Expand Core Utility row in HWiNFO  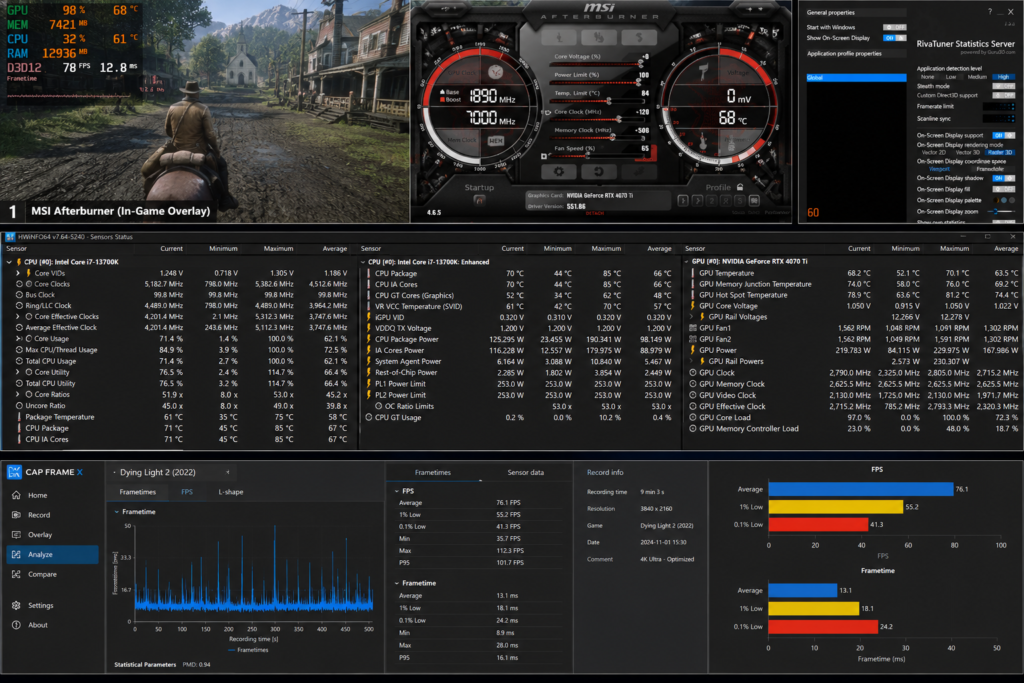point(18,372)
